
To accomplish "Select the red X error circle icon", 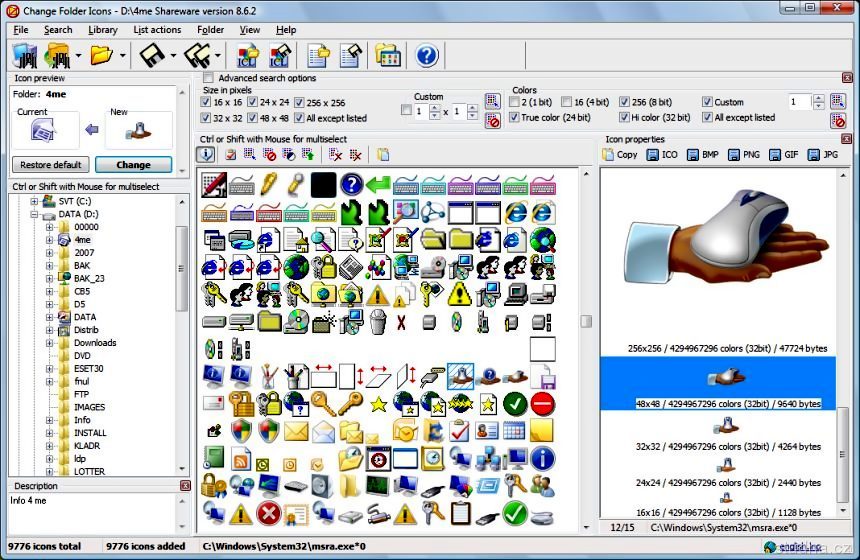I will (x=268, y=514).
